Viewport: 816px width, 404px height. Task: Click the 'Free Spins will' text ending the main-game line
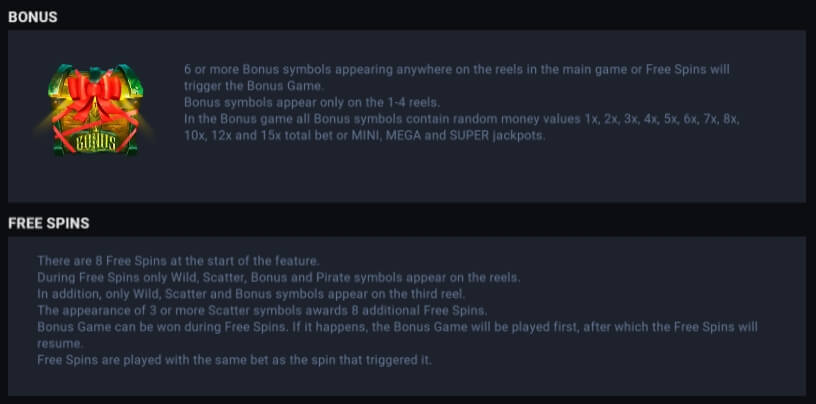tap(687, 69)
